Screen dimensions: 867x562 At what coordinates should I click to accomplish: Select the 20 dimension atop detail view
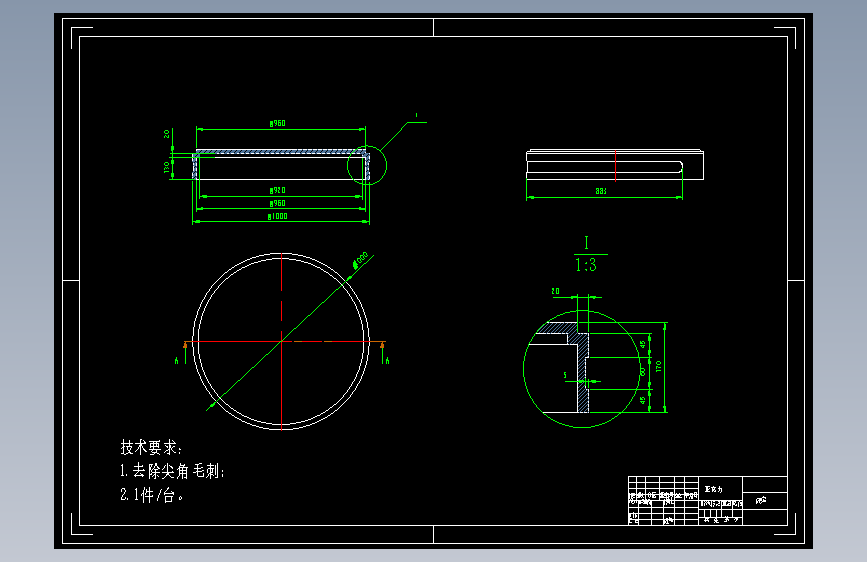click(x=555, y=291)
